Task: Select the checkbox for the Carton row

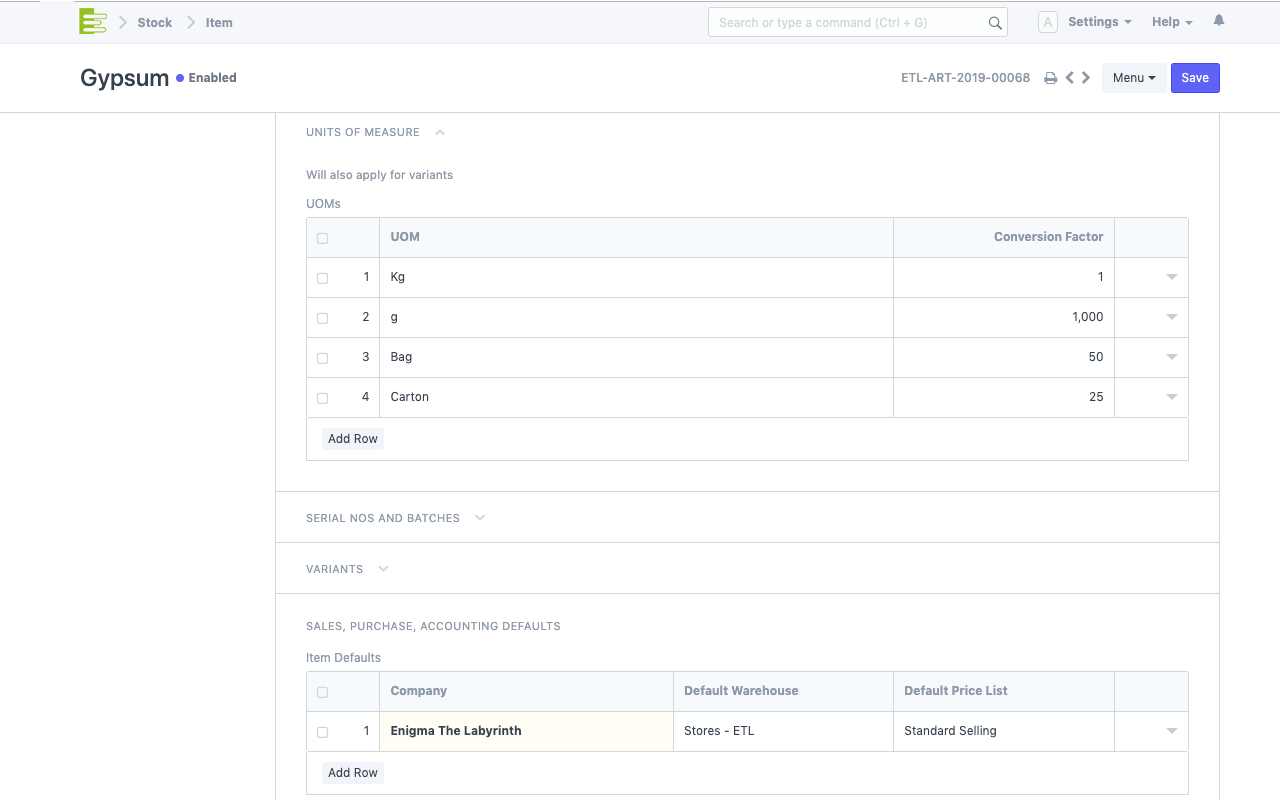Action: 322,398
